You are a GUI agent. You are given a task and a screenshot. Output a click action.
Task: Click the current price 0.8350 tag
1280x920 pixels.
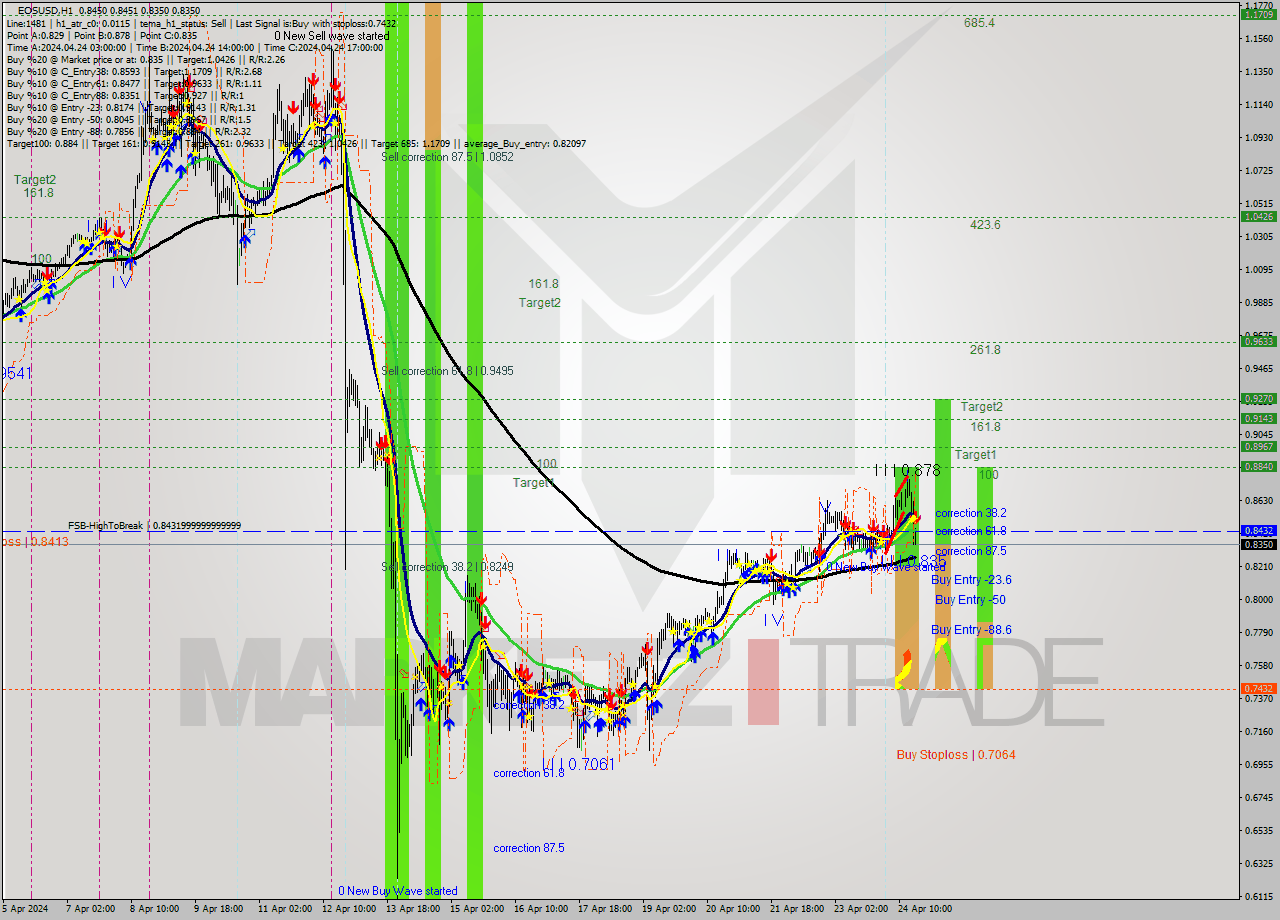click(1258, 544)
